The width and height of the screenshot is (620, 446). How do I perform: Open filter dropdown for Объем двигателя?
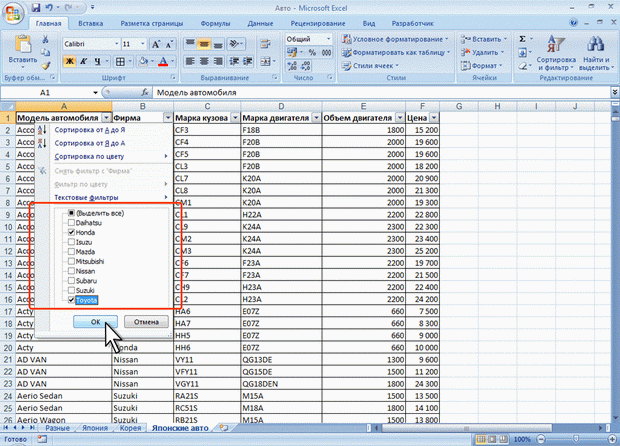pos(400,118)
